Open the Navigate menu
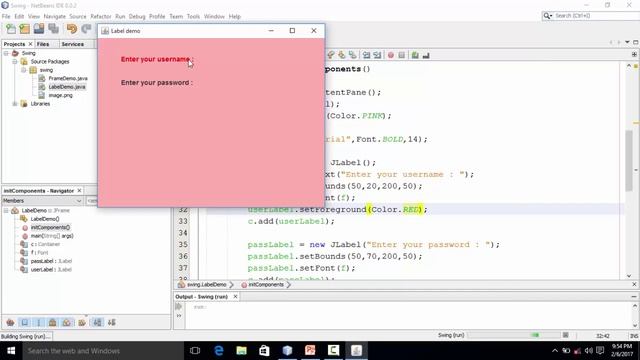 tap(55, 16)
